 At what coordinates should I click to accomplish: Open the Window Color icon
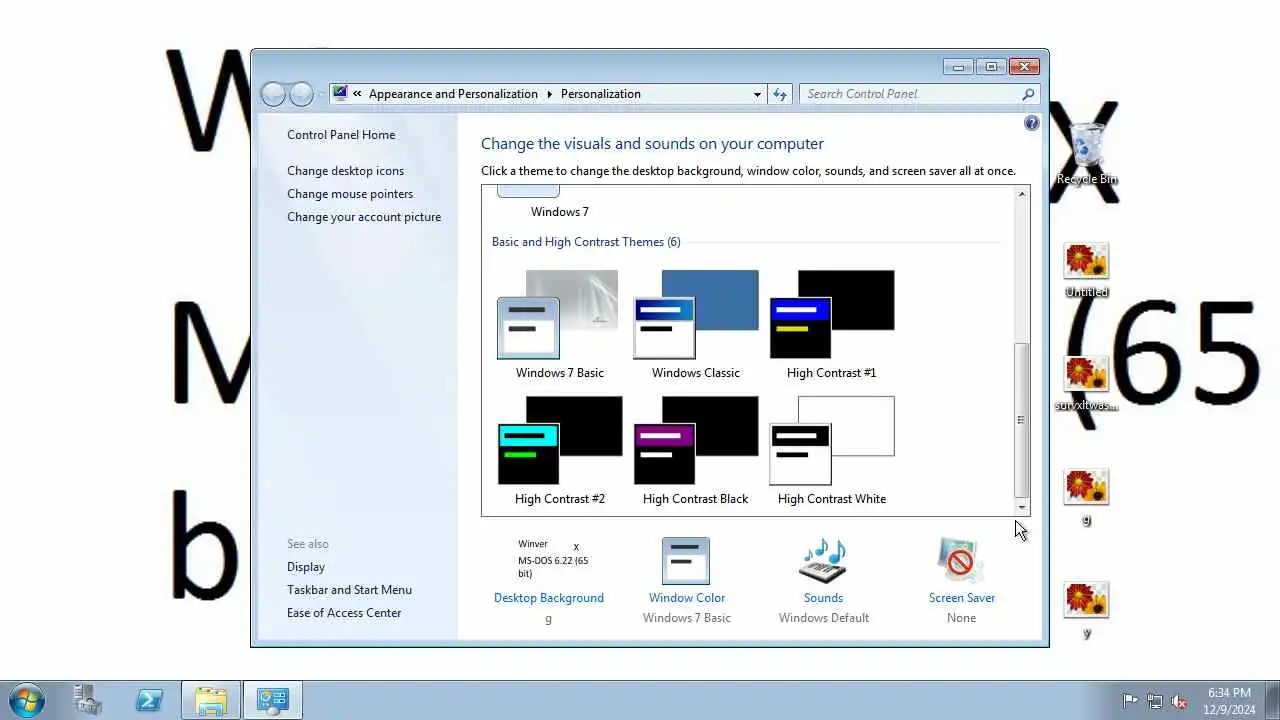click(686, 560)
